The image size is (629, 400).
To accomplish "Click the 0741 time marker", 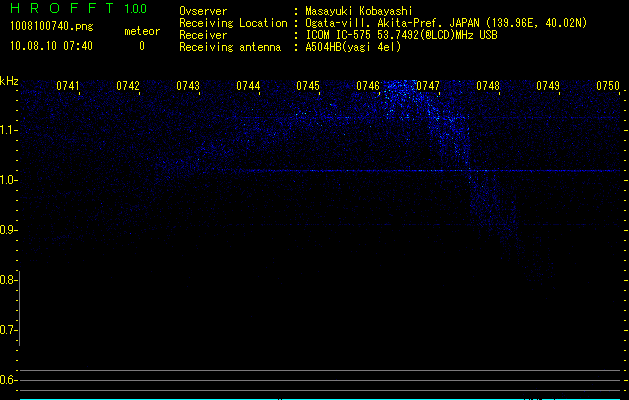I will [x=68, y=86].
